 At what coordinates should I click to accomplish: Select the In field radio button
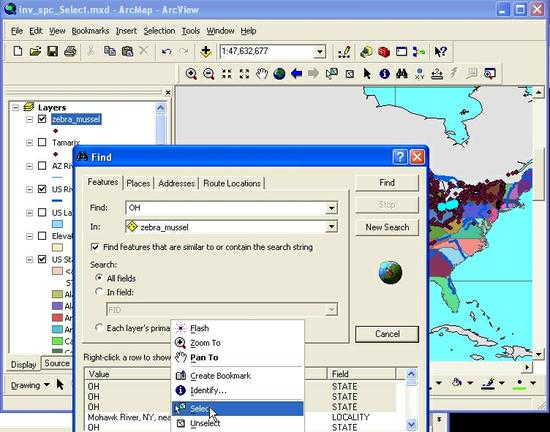click(x=99, y=292)
